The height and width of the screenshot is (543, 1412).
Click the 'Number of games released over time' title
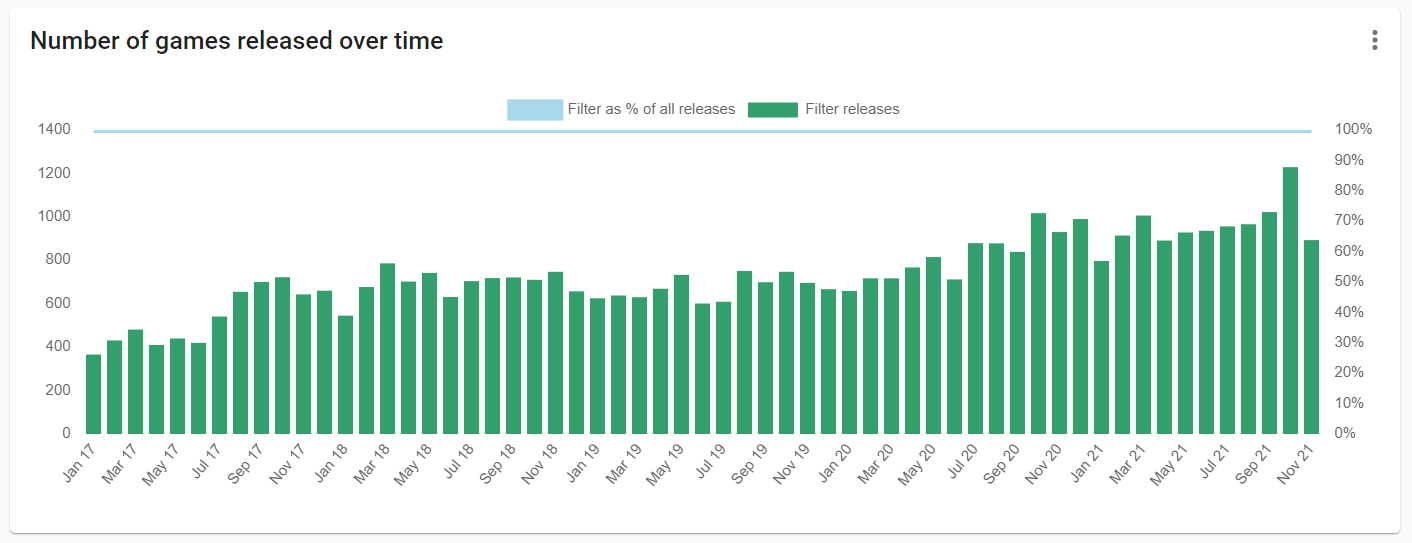(x=237, y=41)
